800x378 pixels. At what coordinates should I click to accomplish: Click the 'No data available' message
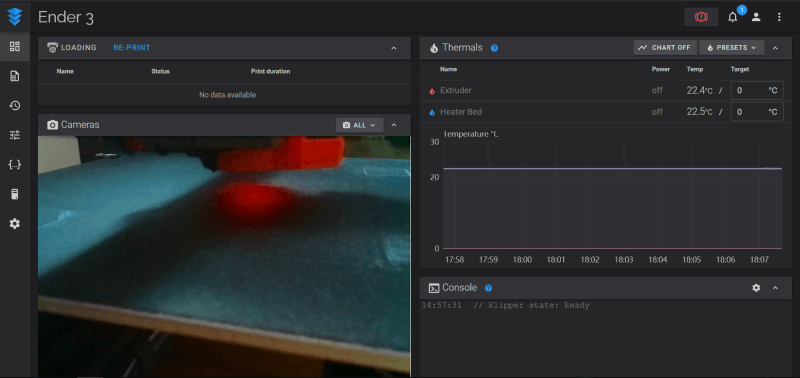click(x=228, y=95)
